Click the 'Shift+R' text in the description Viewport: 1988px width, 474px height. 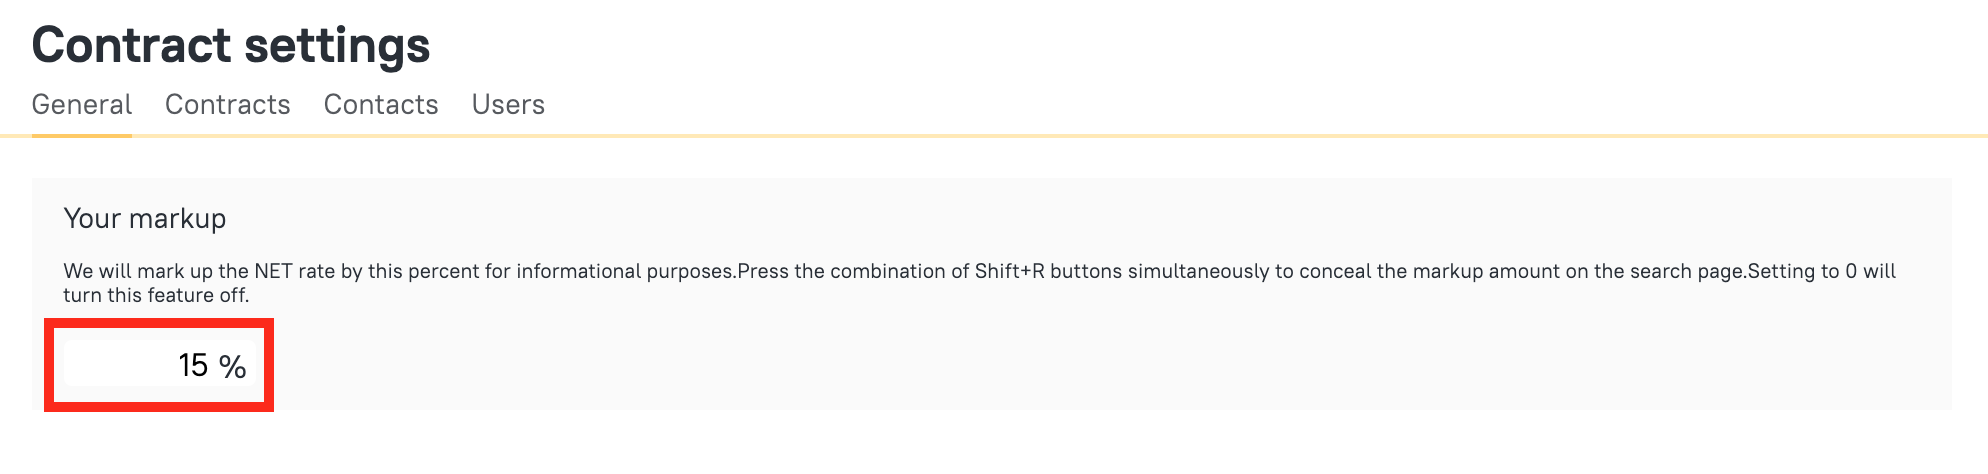[x=1010, y=272]
